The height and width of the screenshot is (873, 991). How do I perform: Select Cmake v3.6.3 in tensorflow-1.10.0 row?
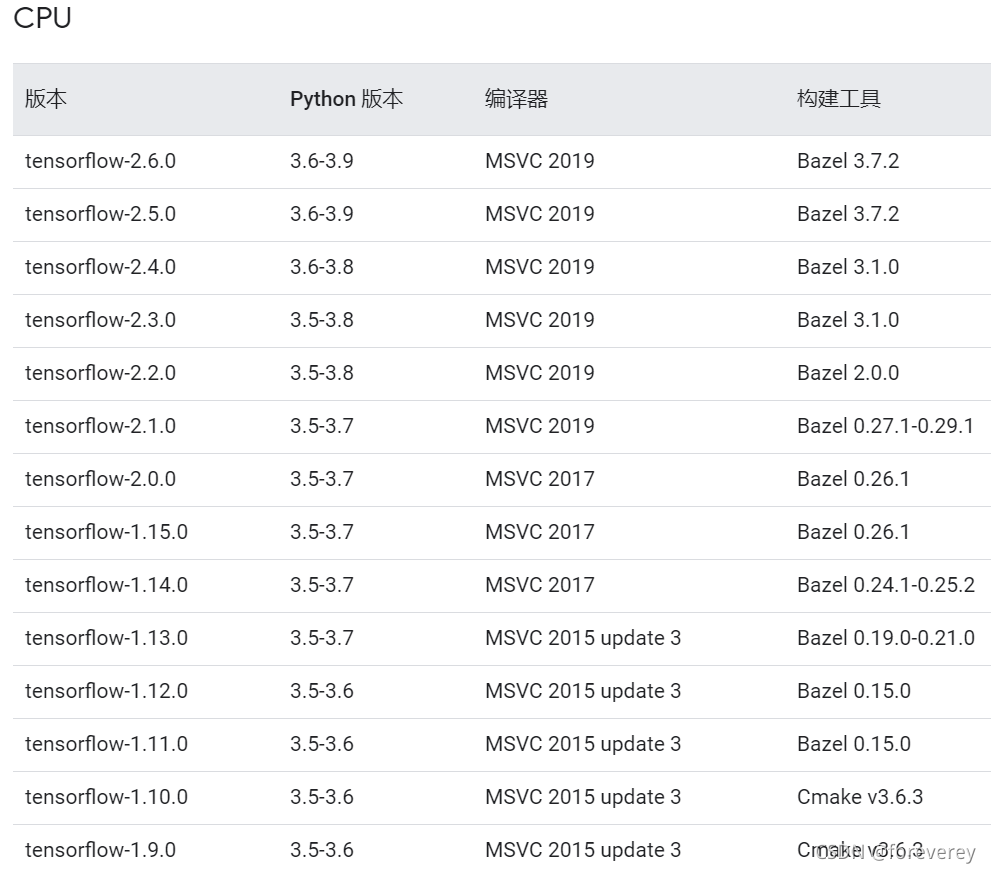(860, 798)
